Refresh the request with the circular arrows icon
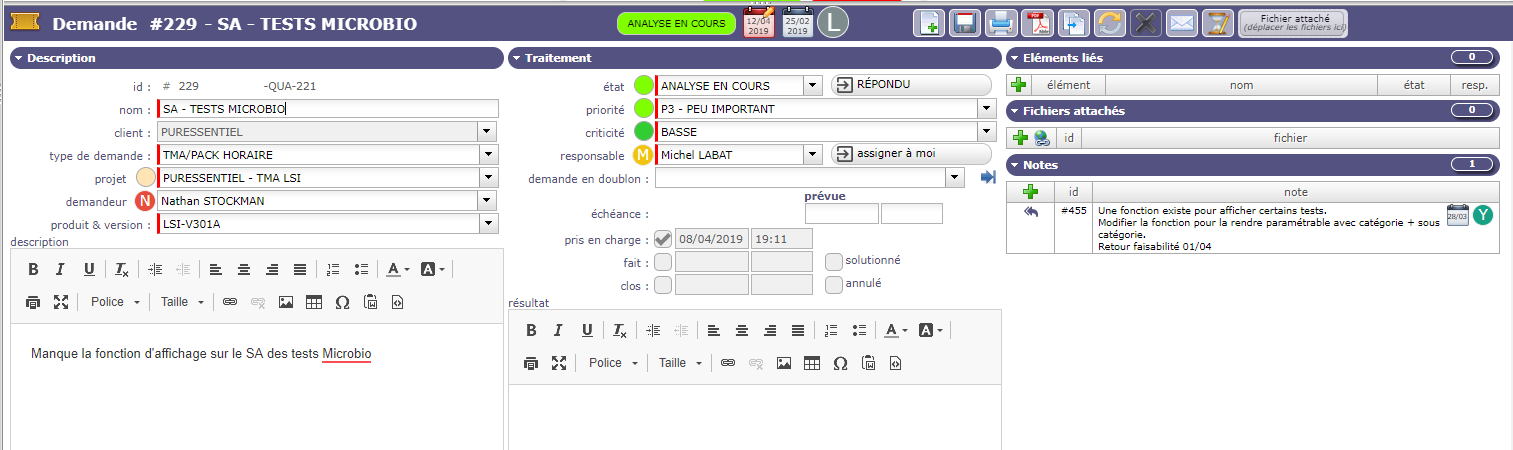Screen dimensions: 1513x450 pos(1110,22)
